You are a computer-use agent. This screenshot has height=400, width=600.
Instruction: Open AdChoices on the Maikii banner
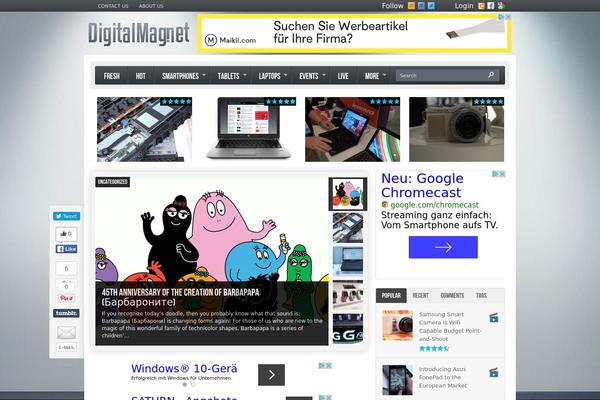click(501, 17)
